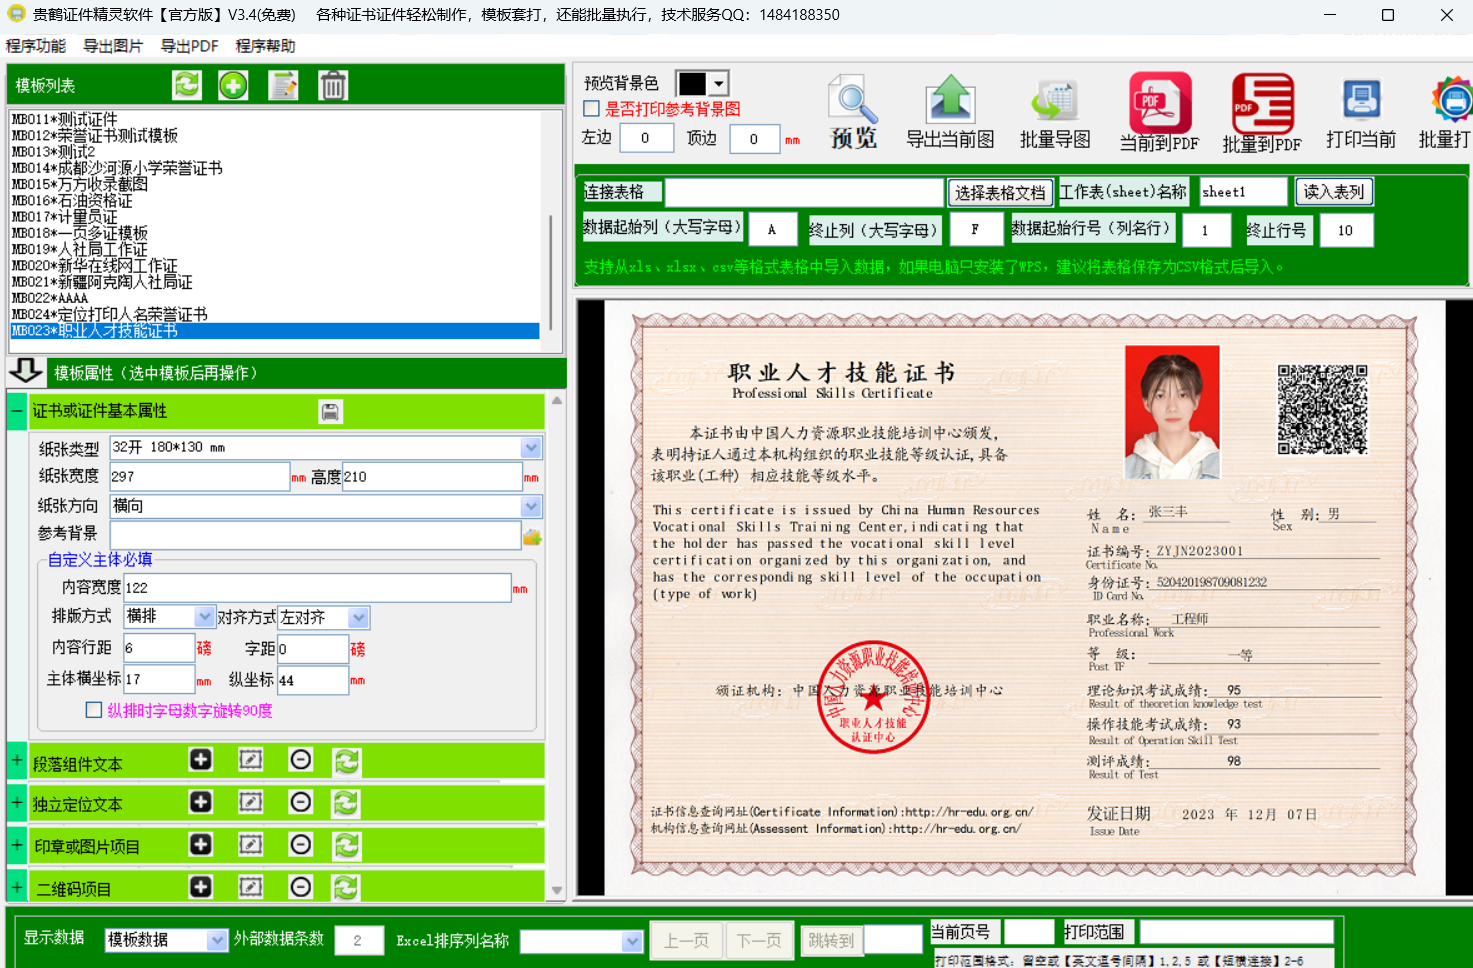The width and height of the screenshot is (1473, 968).
Task: Open the 程序功能 menu
Action: tap(36, 46)
